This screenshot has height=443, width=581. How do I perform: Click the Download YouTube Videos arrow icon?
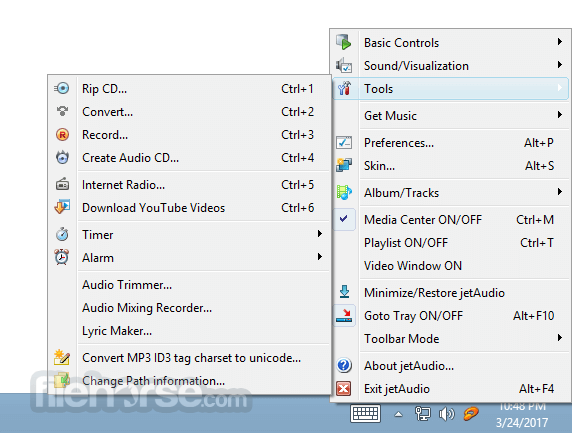(62, 207)
